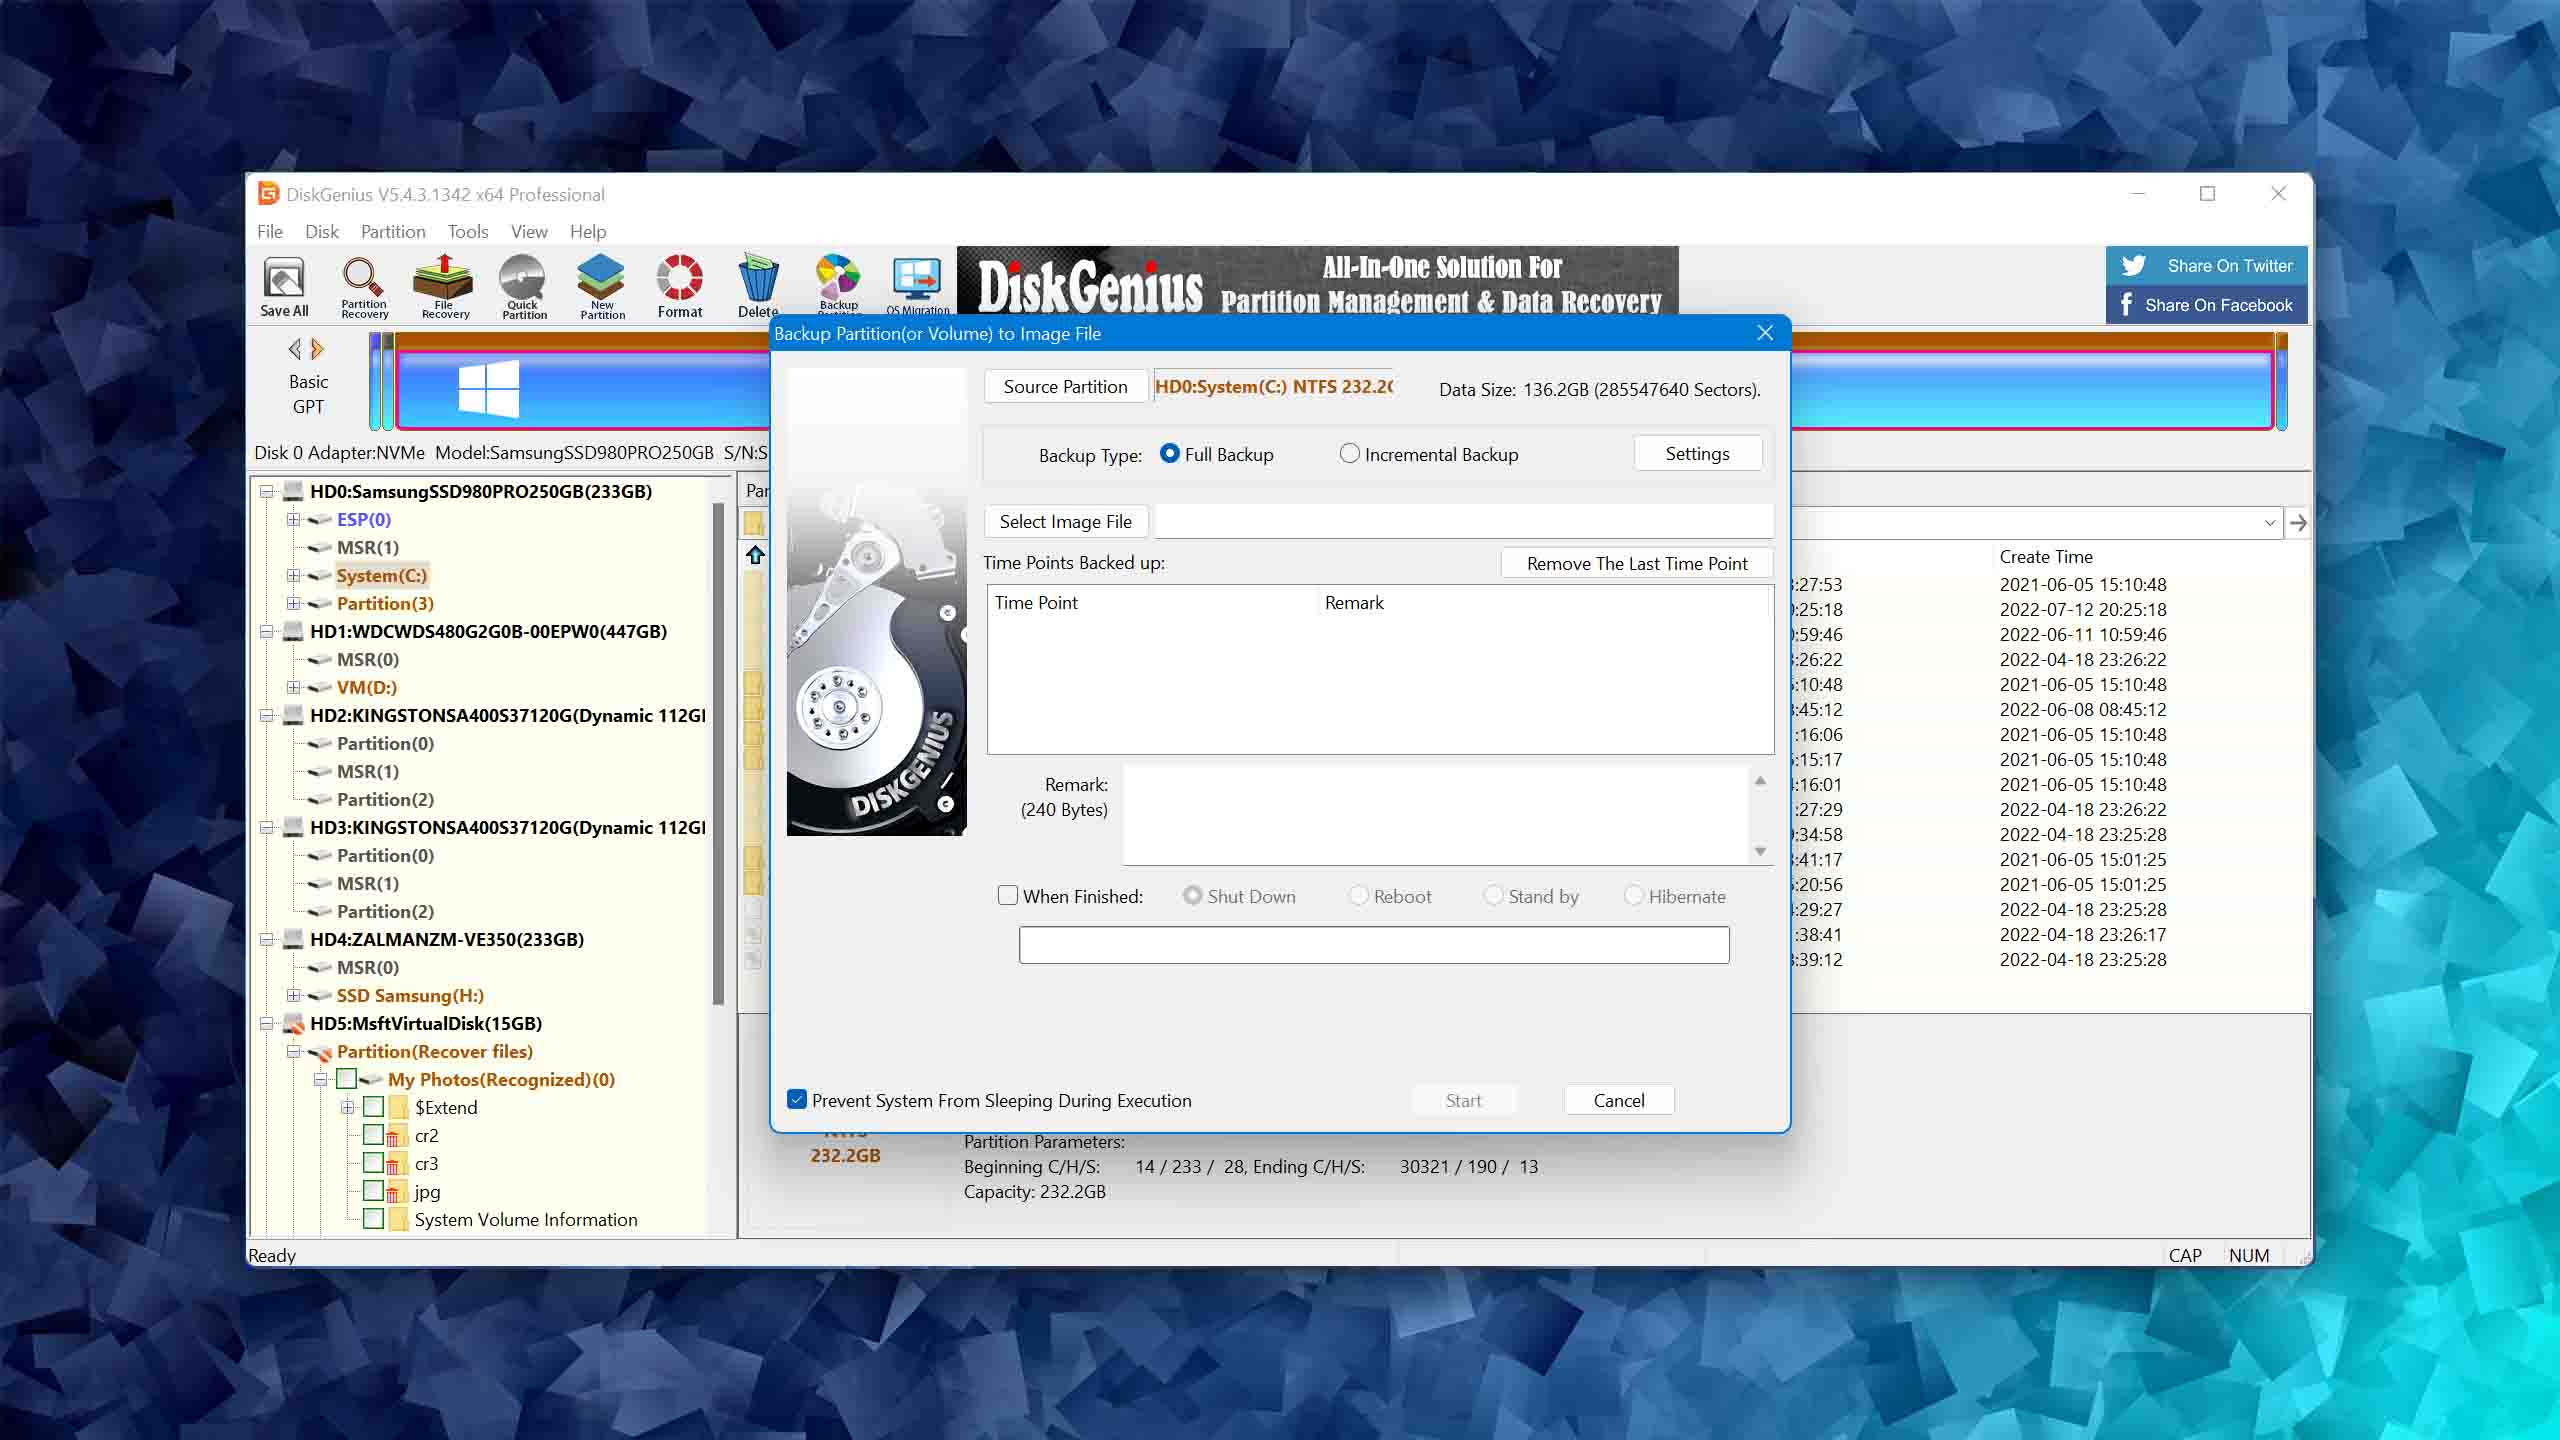This screenshot has height=1440, width=2560.
Task: Select the New Partition icon
Action: [x=601, y=285]
